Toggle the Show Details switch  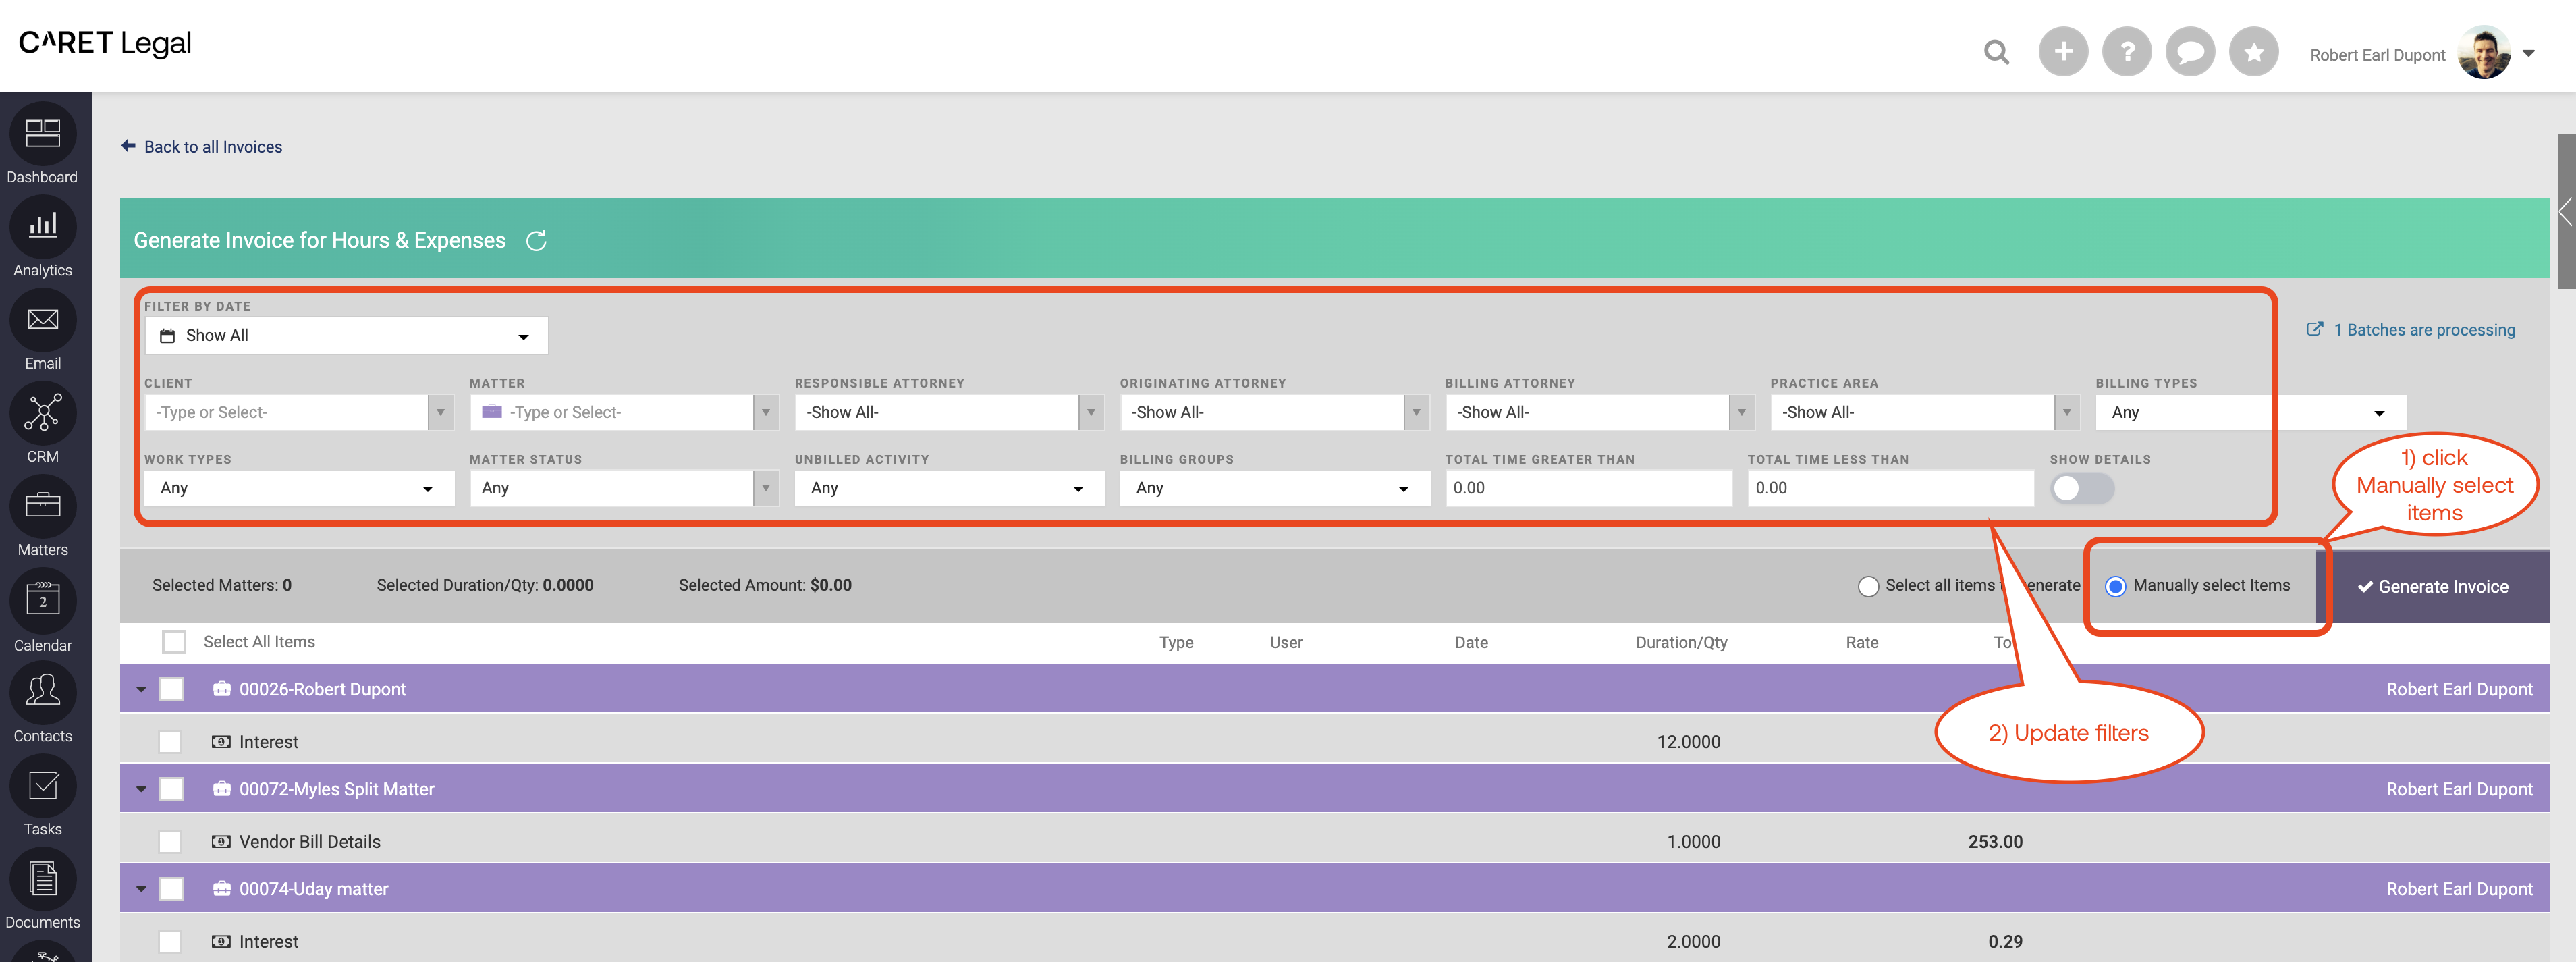coord(2081,488)
